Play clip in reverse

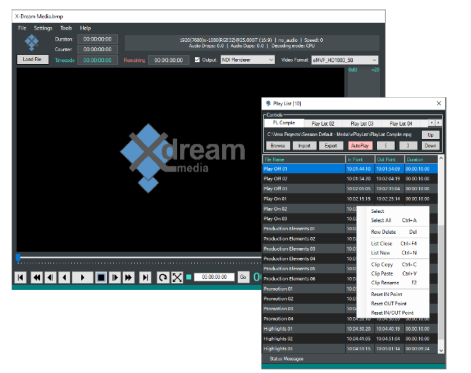(65, 277)
